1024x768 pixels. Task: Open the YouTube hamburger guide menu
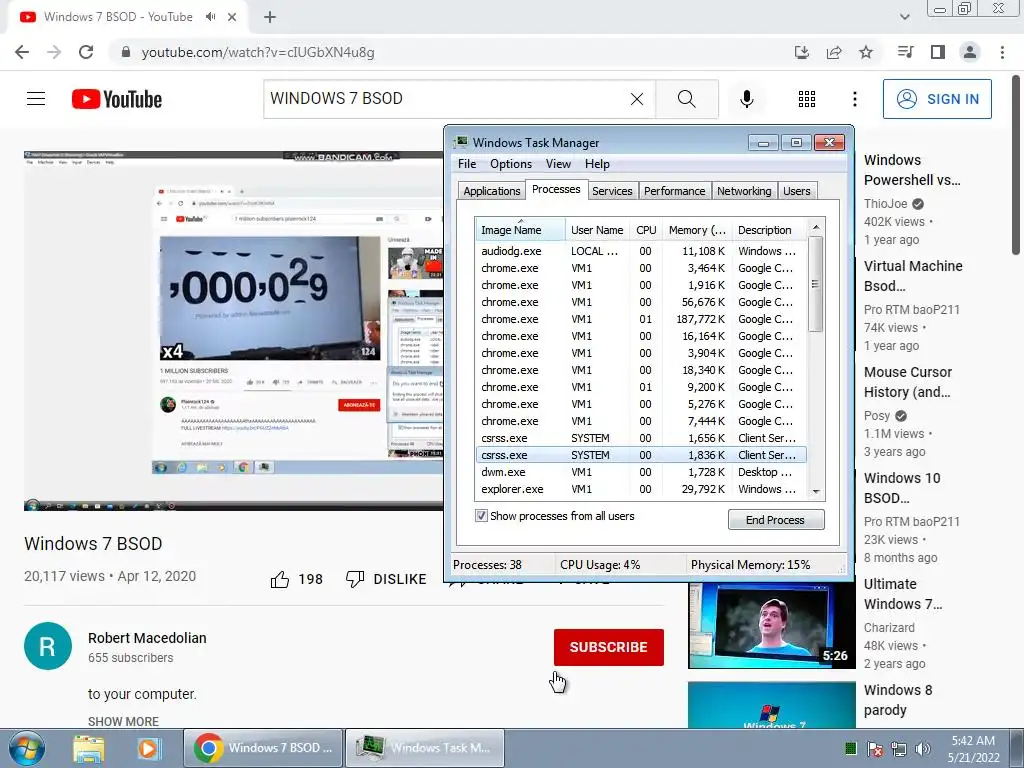coord(36,99)
